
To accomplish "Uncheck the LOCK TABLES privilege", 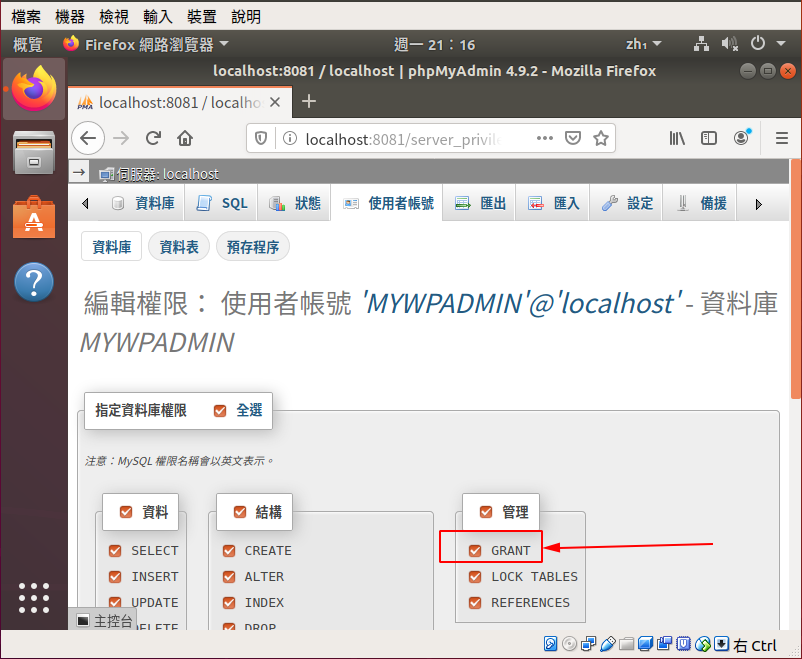I will 475,577.
